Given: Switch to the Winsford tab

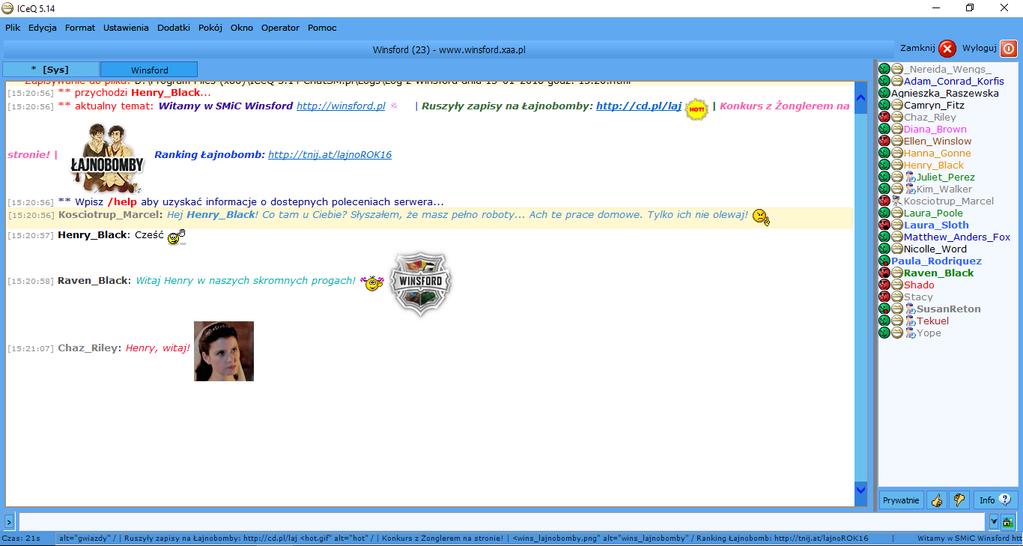Looking at the screenshot, I should pyautogui.click(x=149, y=70).
